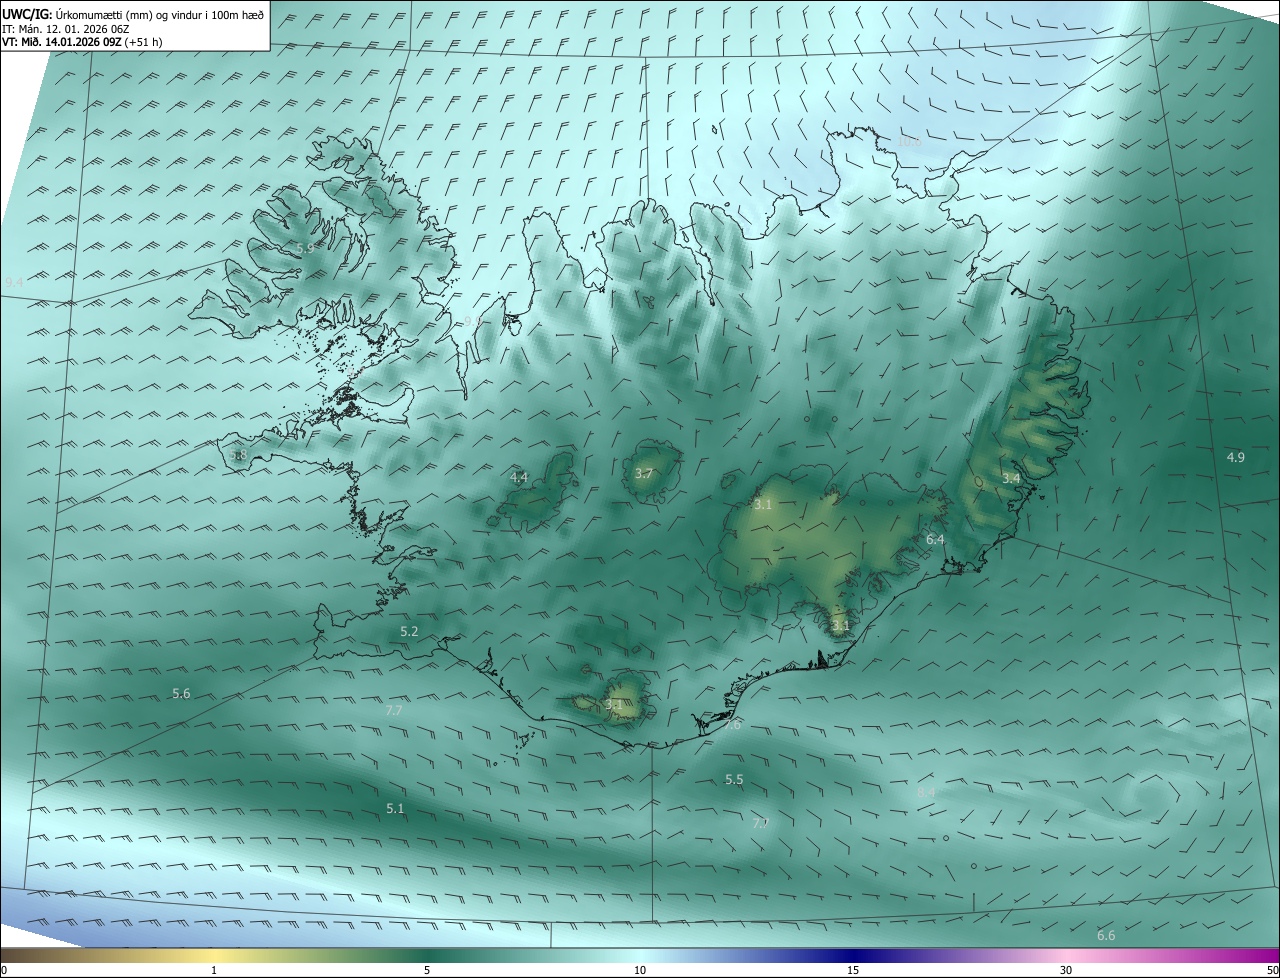1280x978 pixels.
Task: Click the 3.4 value label on the map
Action: click(1012, 479)
